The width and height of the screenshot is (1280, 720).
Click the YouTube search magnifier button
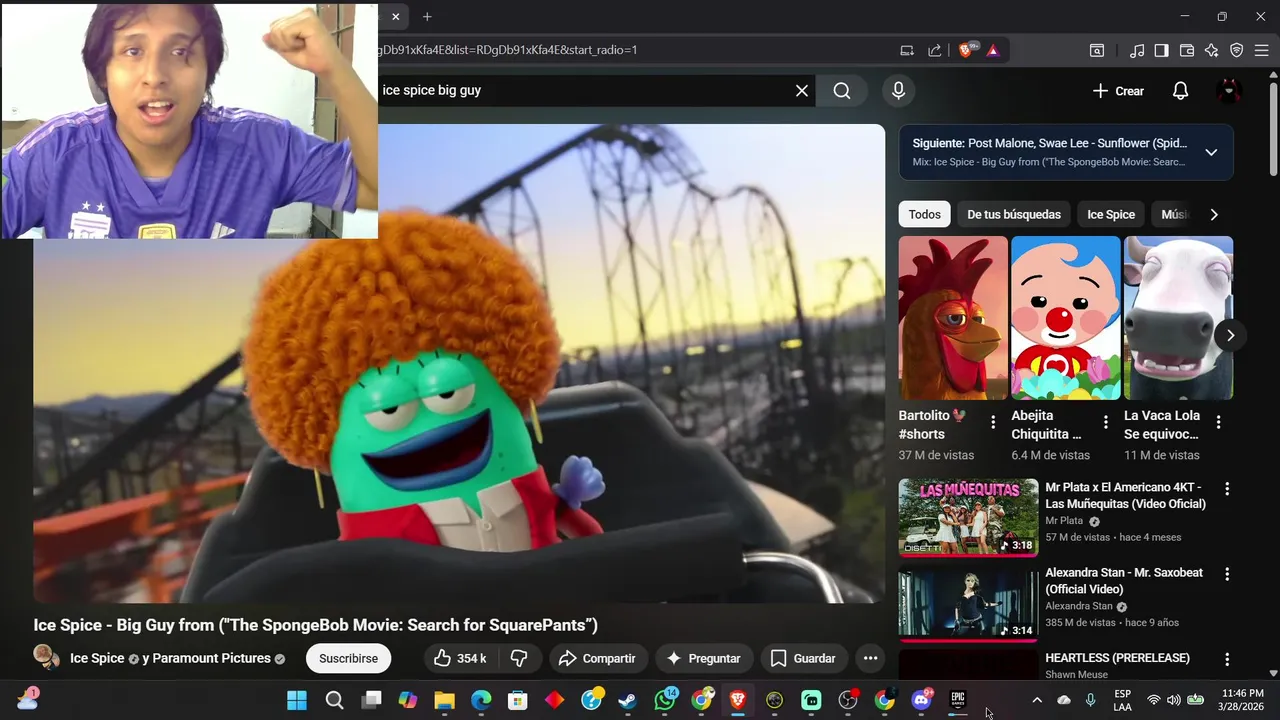pyautogui.click(x=842, y=91)
